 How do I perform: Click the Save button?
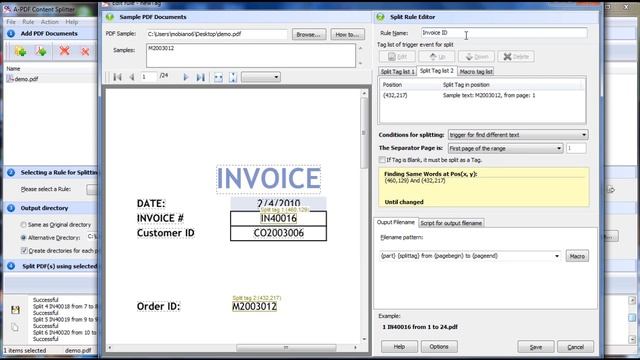click(x=536, y=347)
